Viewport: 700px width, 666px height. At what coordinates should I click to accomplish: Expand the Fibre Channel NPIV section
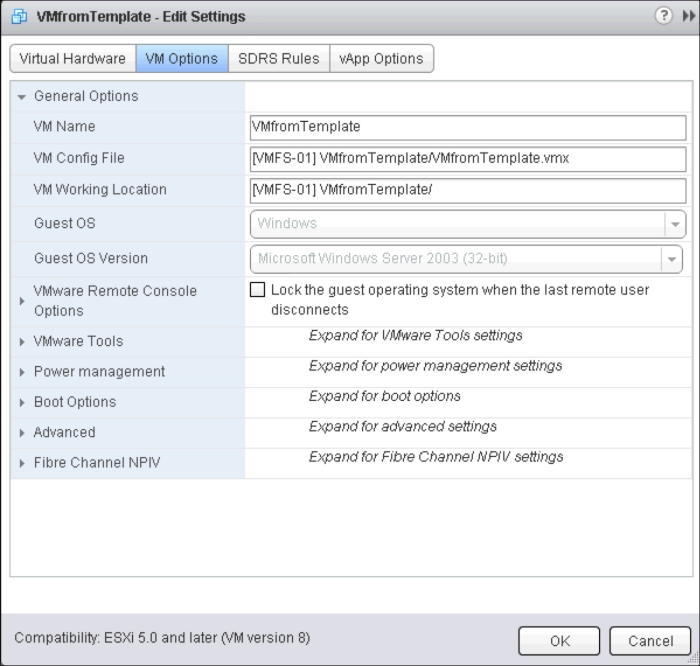coord(22,464)
